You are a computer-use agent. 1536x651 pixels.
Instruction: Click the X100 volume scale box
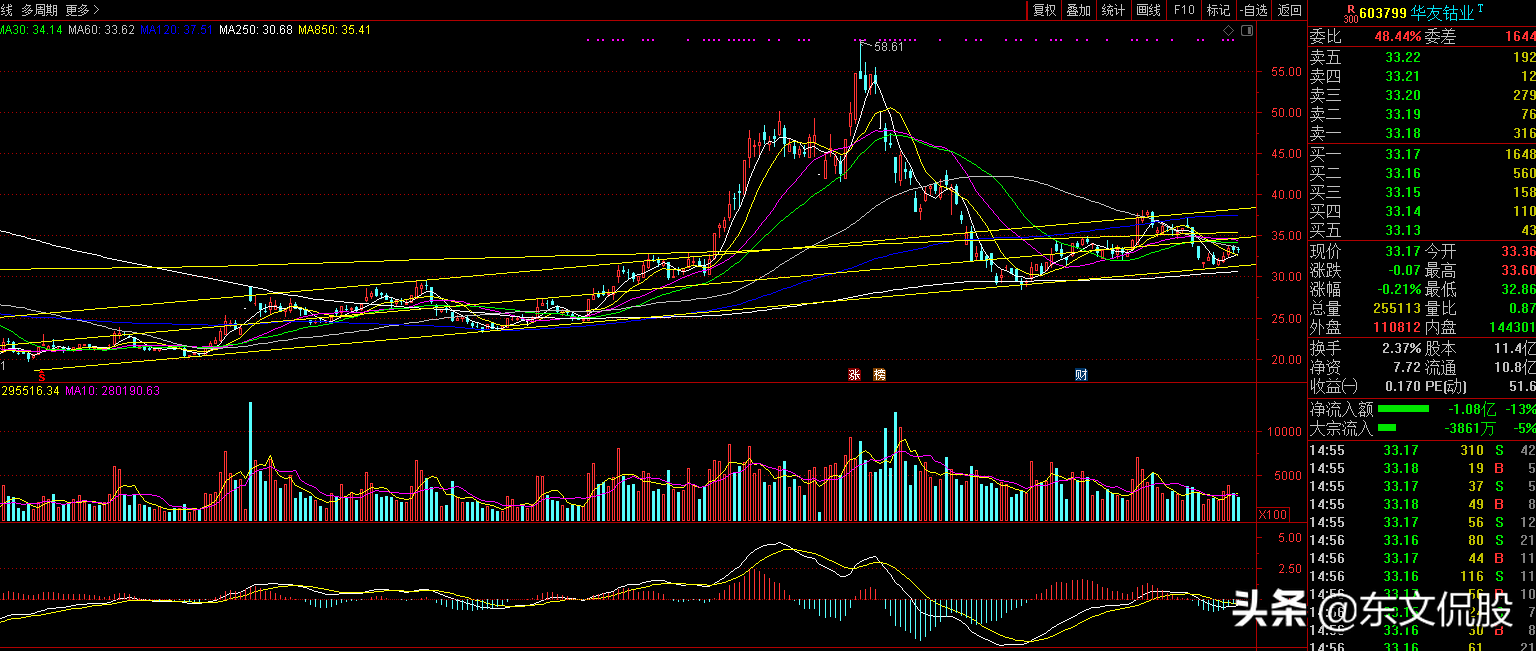[1272, 514]
